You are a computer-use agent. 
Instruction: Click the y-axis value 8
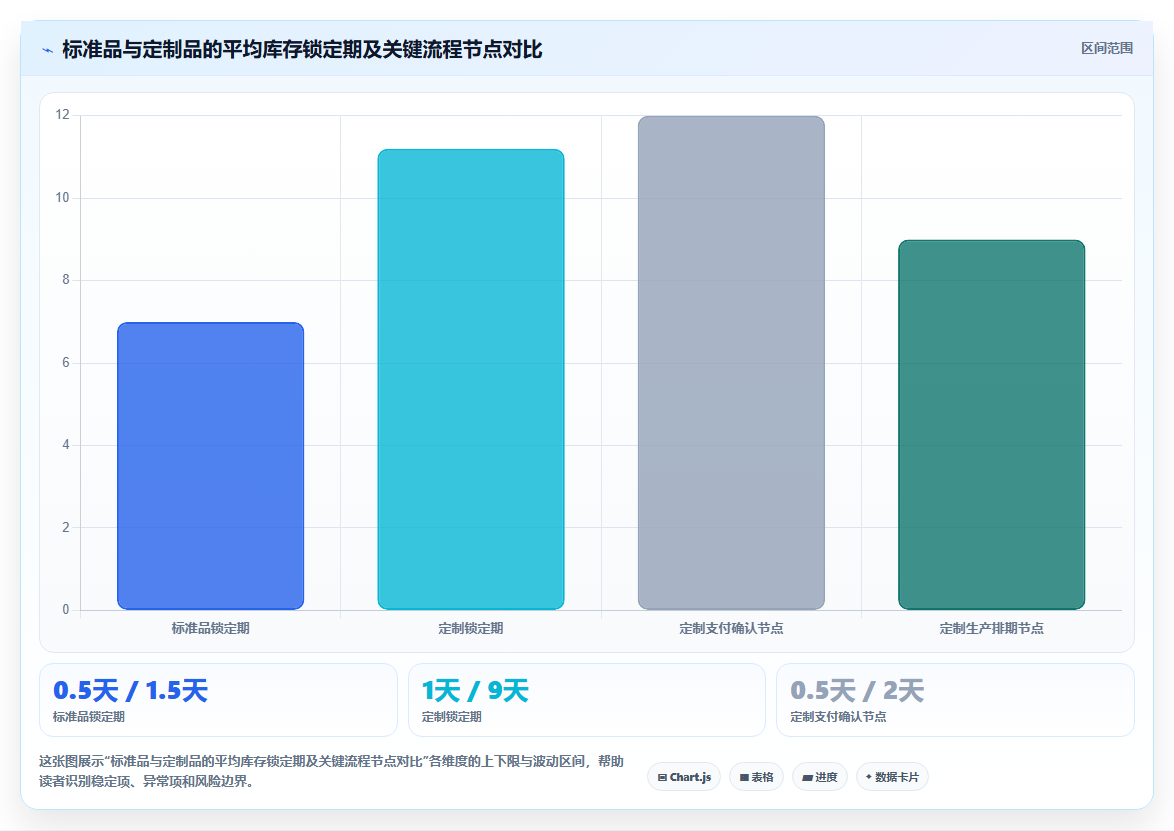(x=66, y=280)
